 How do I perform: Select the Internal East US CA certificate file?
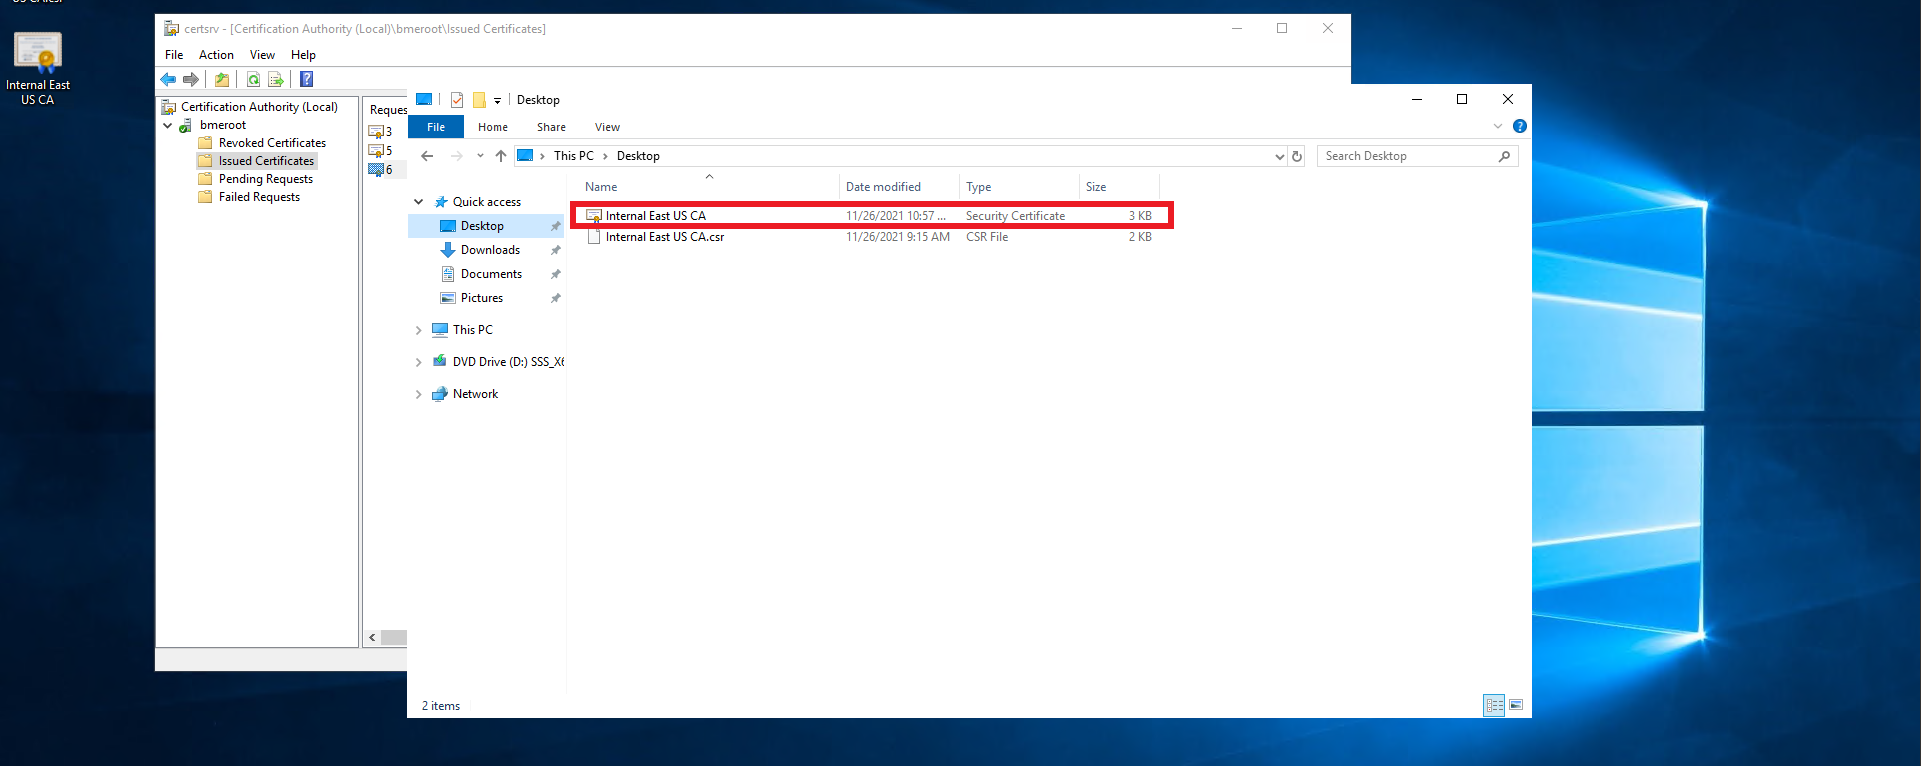pyautogui.click(x=870, y=216)
